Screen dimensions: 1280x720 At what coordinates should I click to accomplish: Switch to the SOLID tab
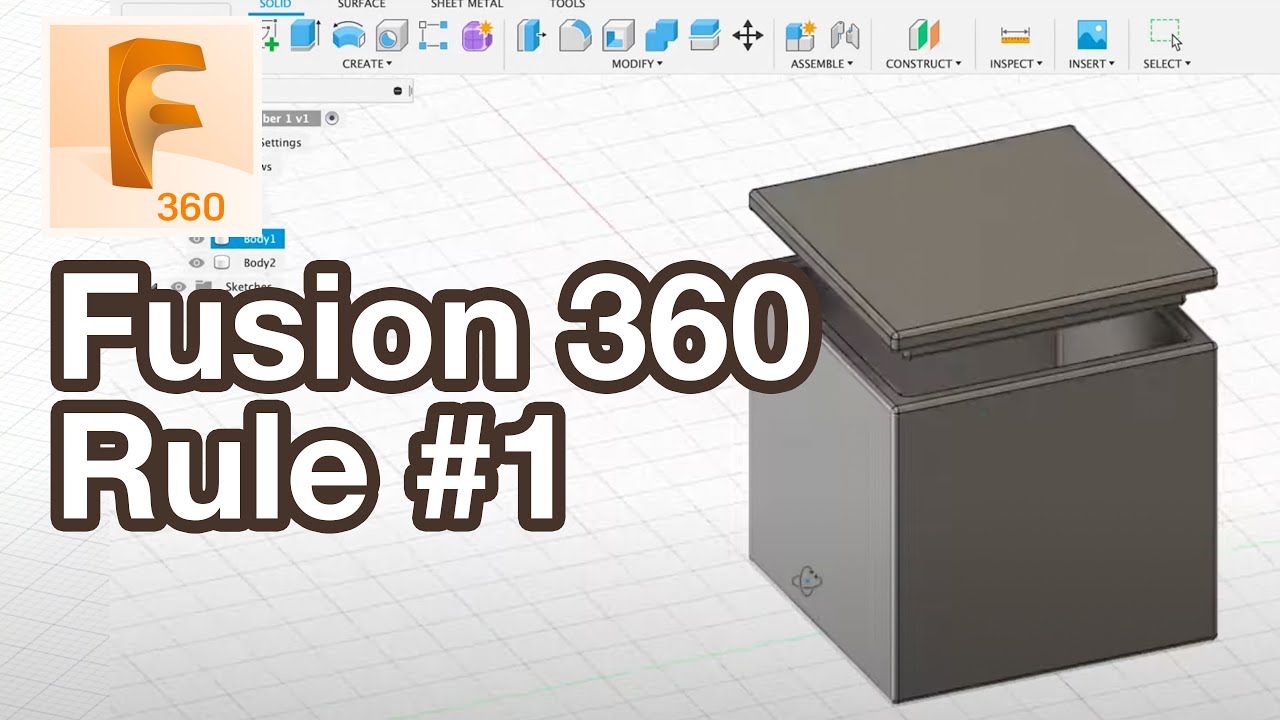coord(275,5)
